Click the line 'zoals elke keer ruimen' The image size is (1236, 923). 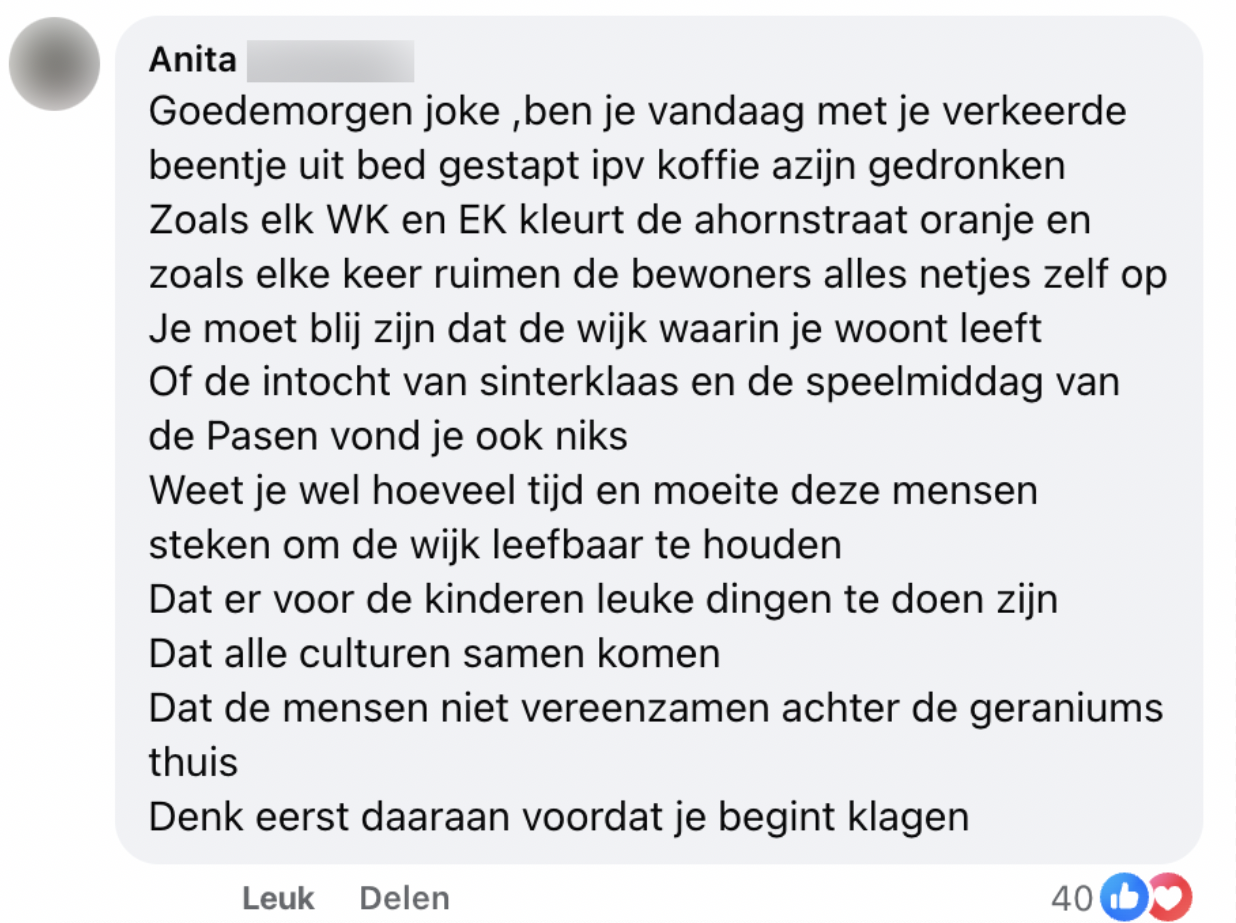click(x=657, y=273)
